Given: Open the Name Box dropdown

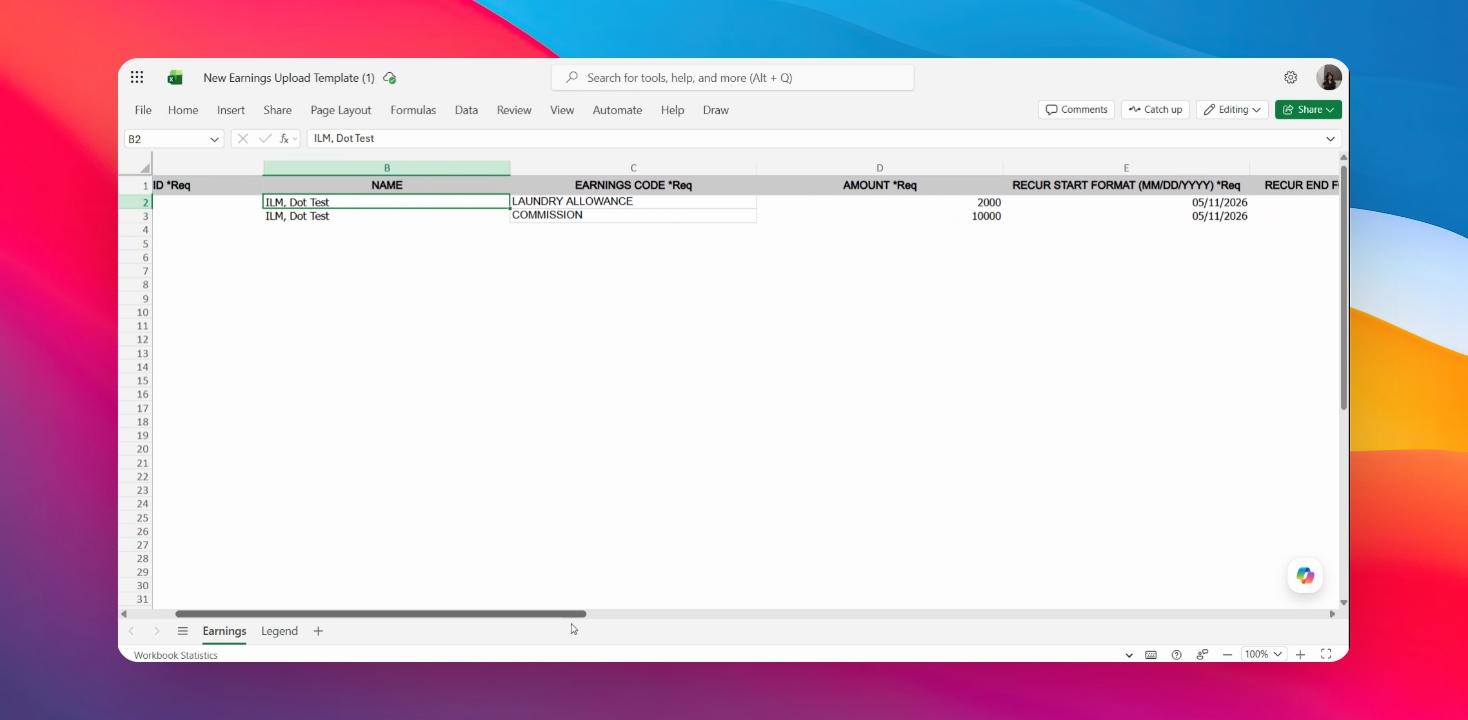Looking at the screenshot, I should pos(214,139).
